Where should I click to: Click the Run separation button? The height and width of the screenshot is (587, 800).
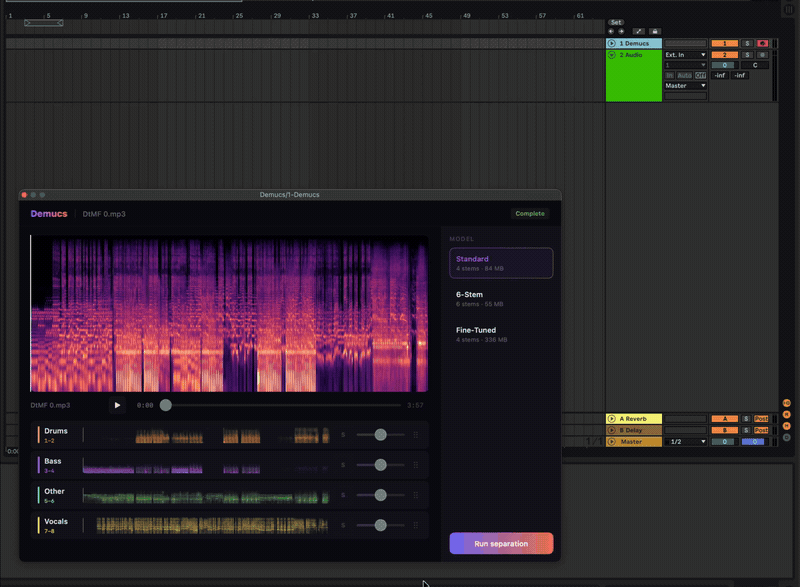501,544
